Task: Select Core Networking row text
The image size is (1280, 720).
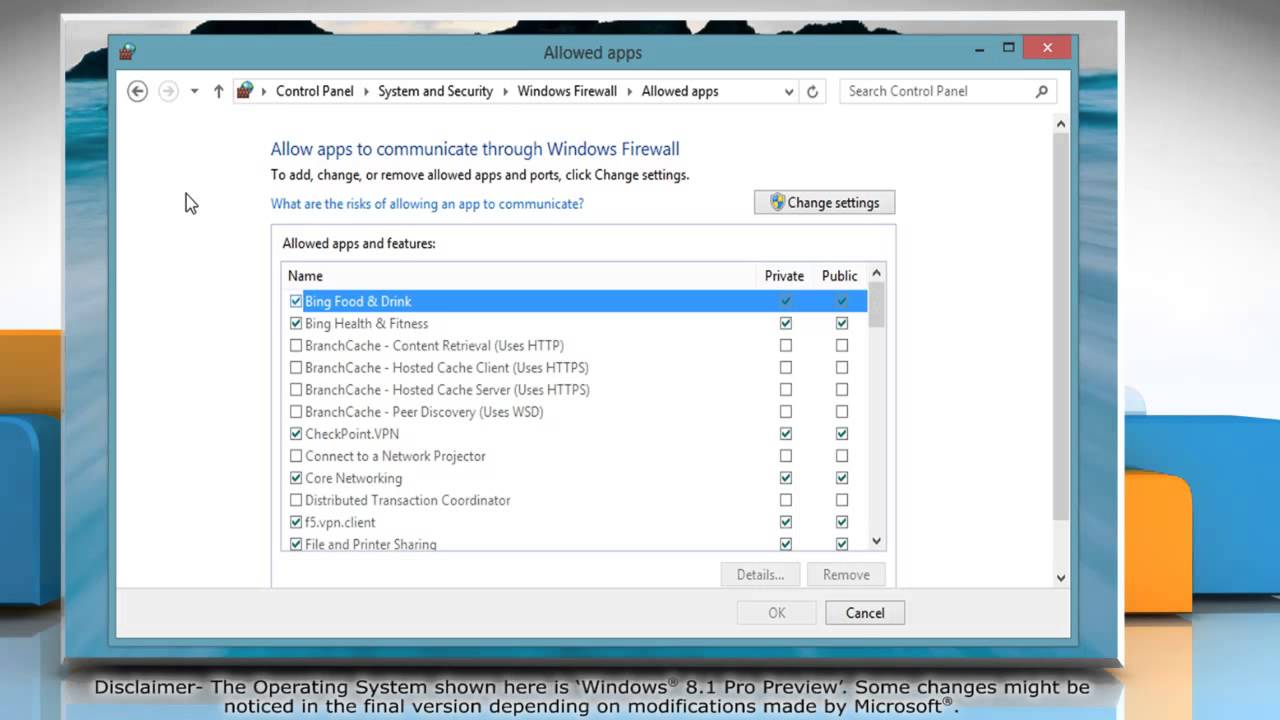Action: pos(353,478)
